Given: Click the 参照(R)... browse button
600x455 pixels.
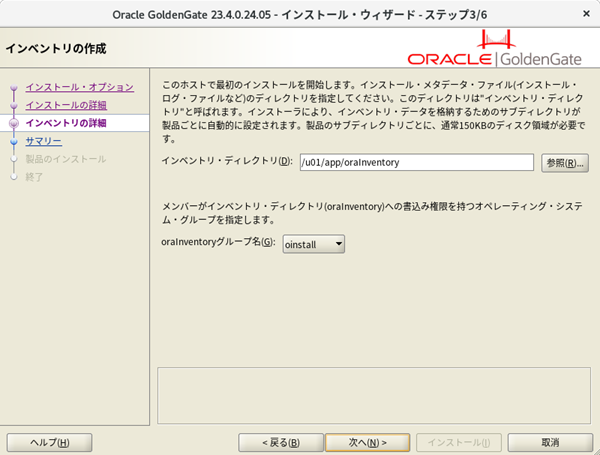Looking at the screenshot, I should (565, 163).
